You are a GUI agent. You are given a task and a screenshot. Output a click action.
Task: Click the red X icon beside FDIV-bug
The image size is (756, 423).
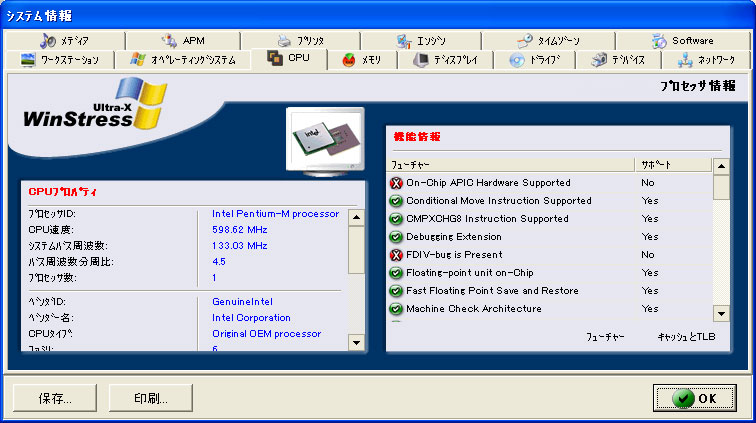(397, 255)
